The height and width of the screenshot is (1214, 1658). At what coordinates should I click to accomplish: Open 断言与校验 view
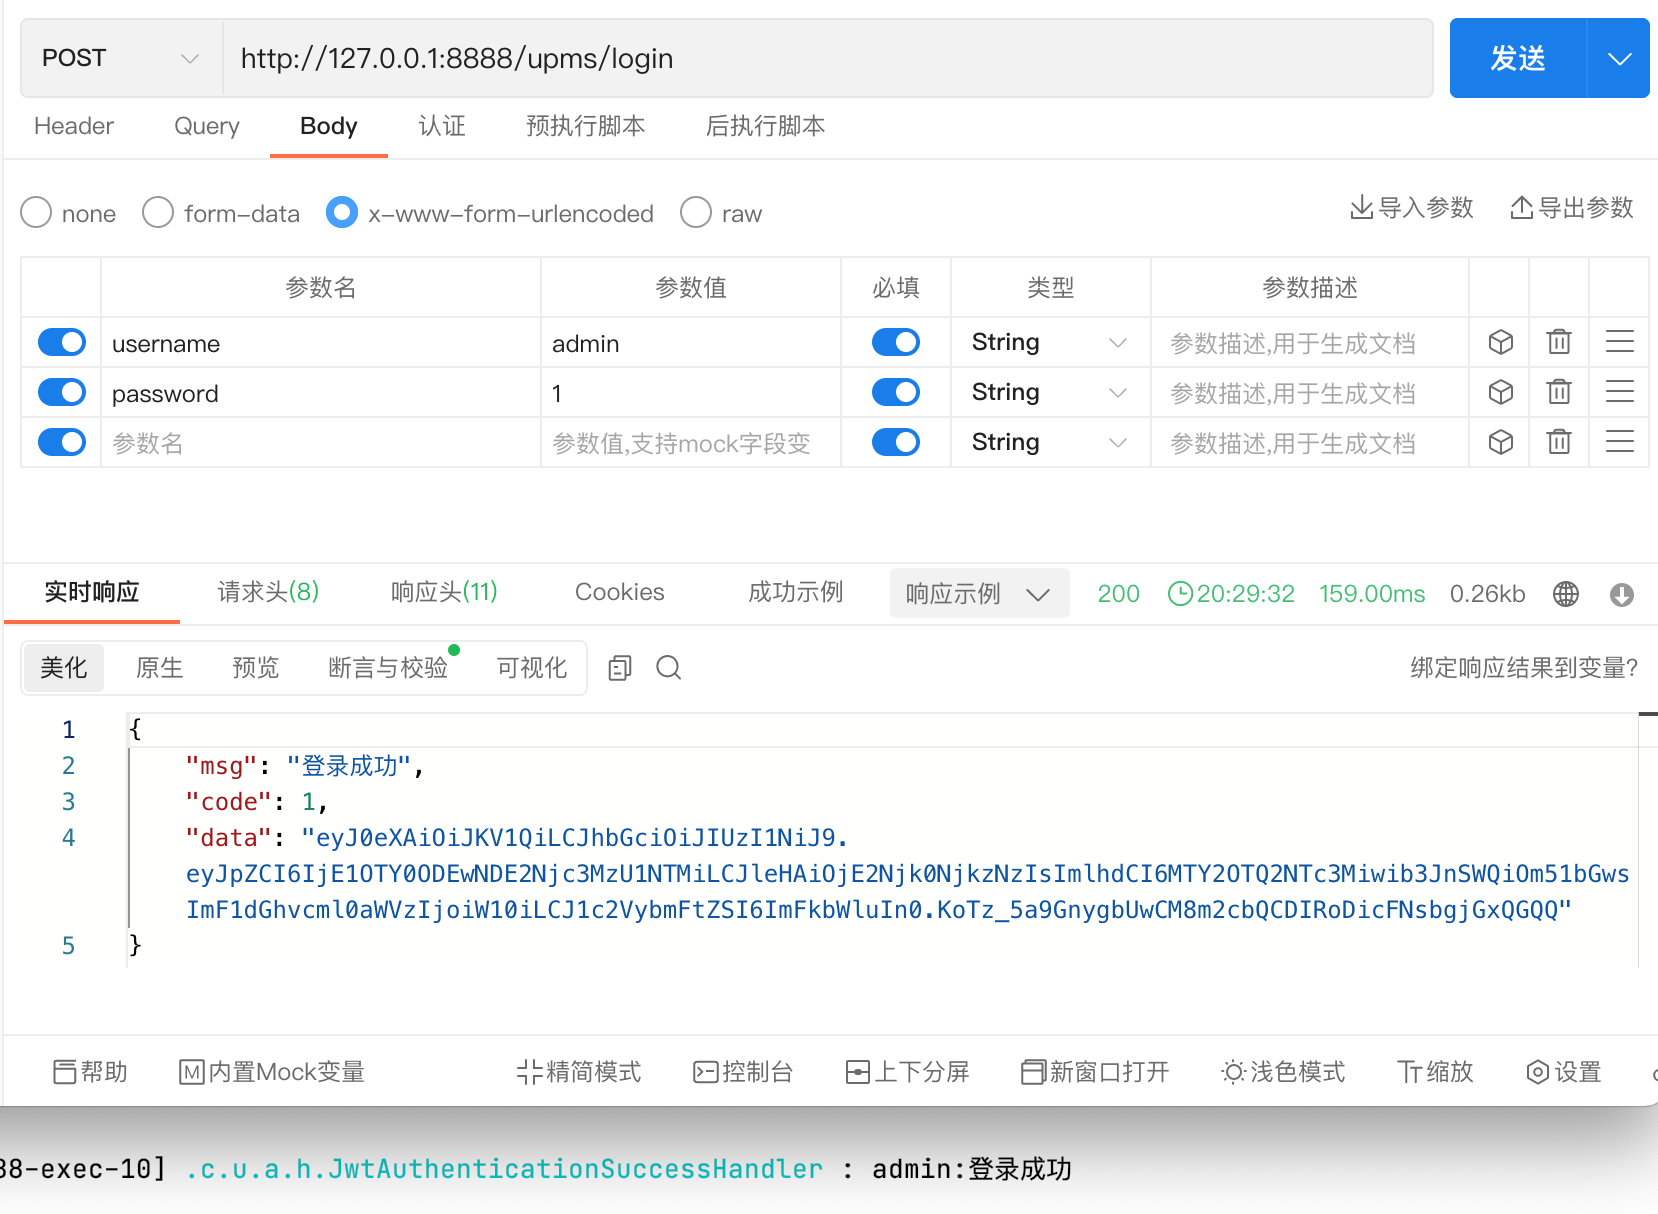388,668
